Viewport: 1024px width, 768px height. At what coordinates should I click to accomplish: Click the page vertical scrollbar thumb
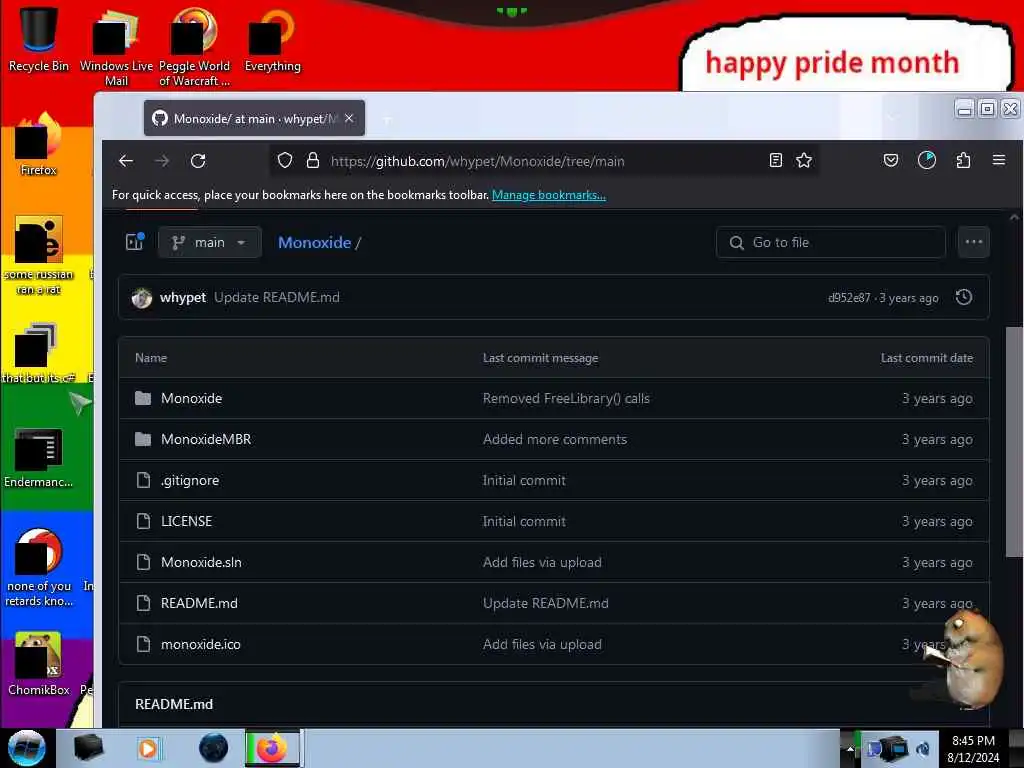click(x=1014, y=442)
